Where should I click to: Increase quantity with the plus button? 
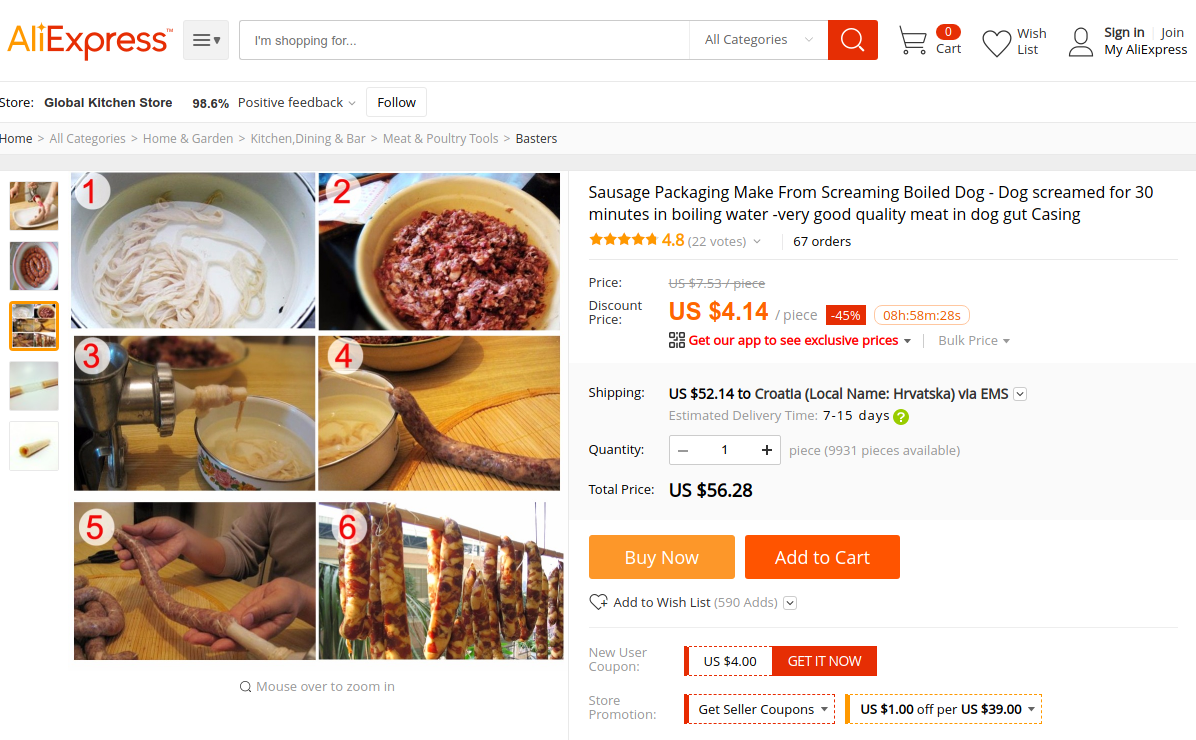pos(767,450)
